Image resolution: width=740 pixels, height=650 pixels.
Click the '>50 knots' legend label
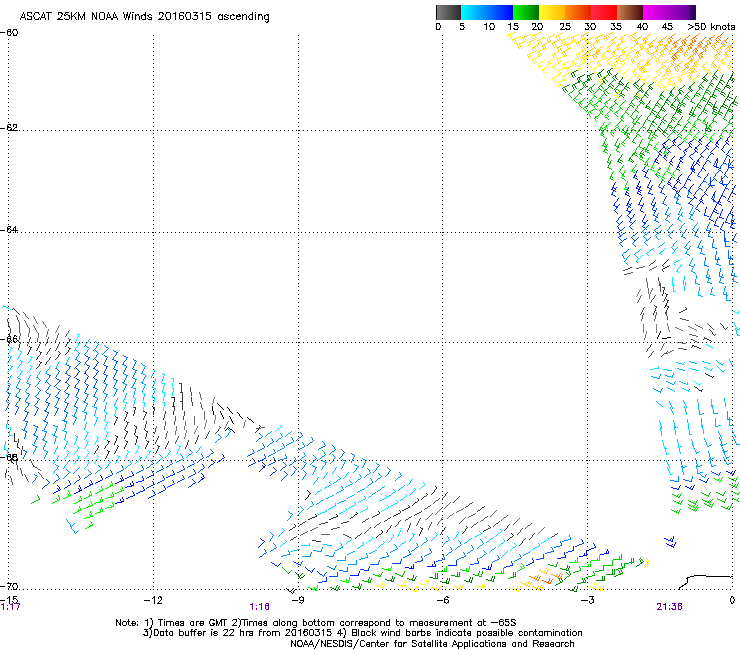pyautogui.click(x=711, y=27)
